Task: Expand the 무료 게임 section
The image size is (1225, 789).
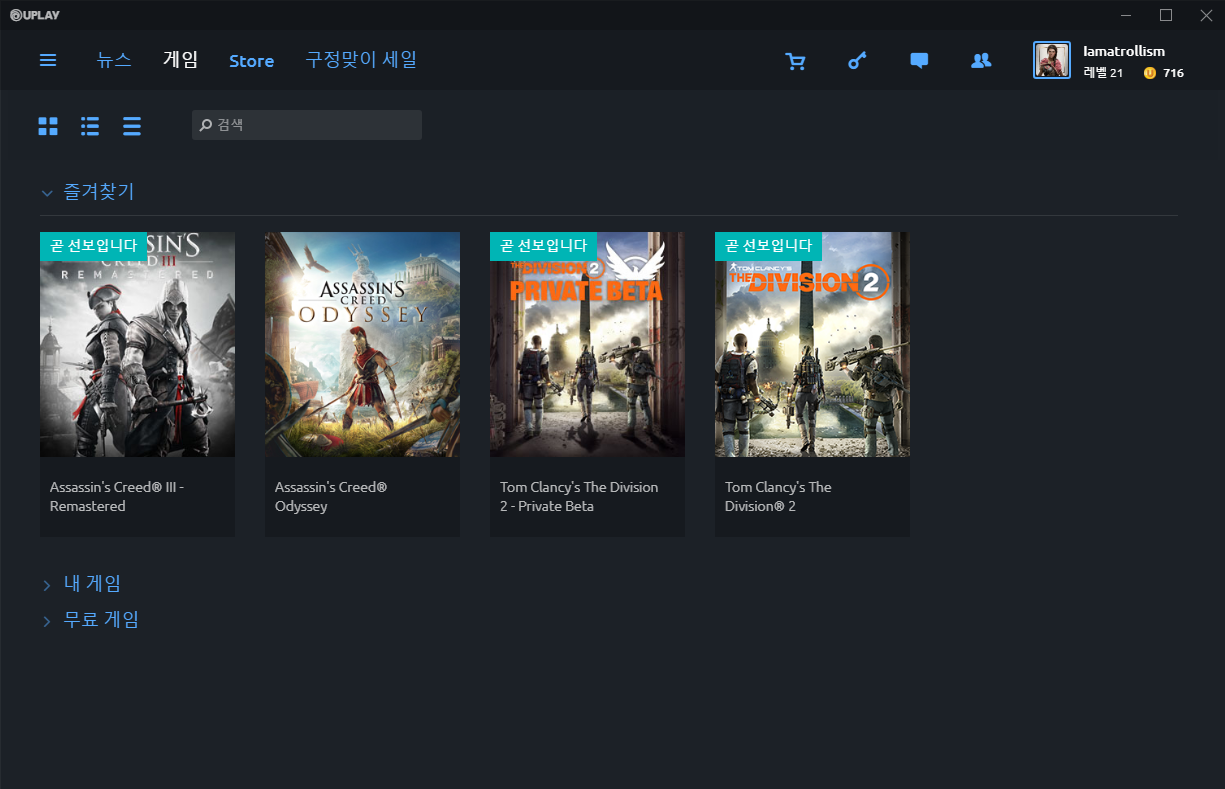Action: (x=47, y=621)
